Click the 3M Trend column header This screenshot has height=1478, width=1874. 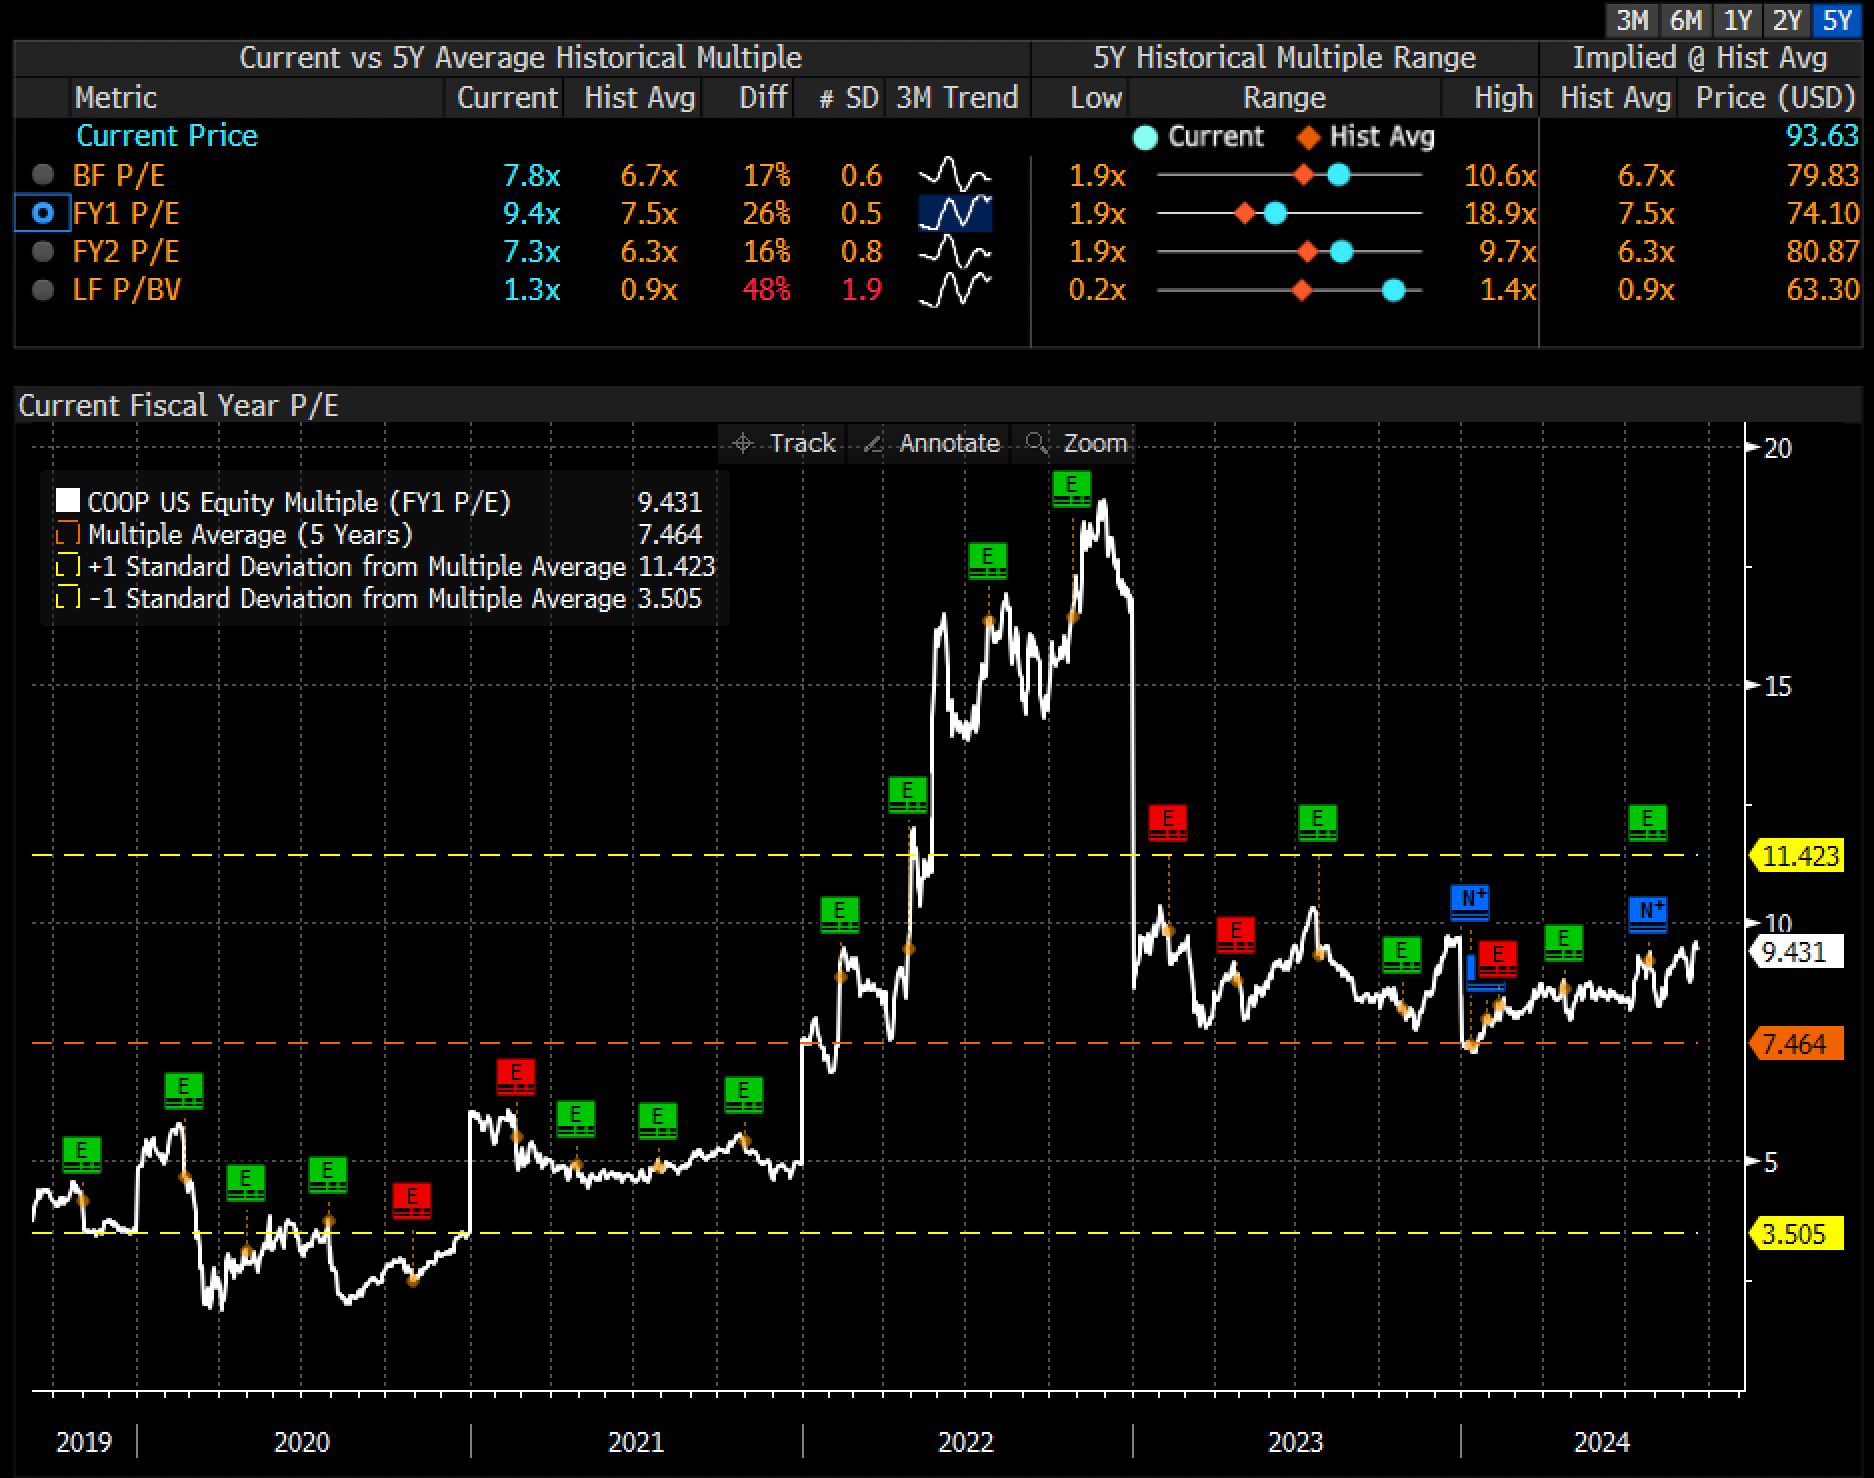(957, 98)
